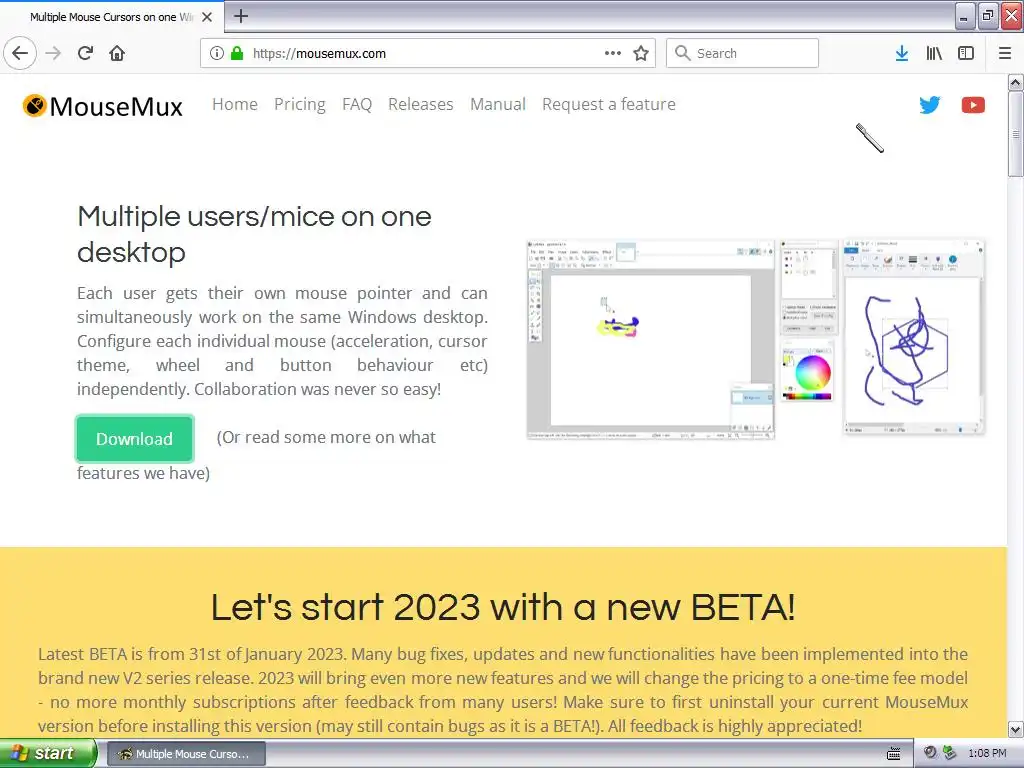1024x768 pixels.
Task: Open page actions three-dots menu
Action: click(613, 53)
